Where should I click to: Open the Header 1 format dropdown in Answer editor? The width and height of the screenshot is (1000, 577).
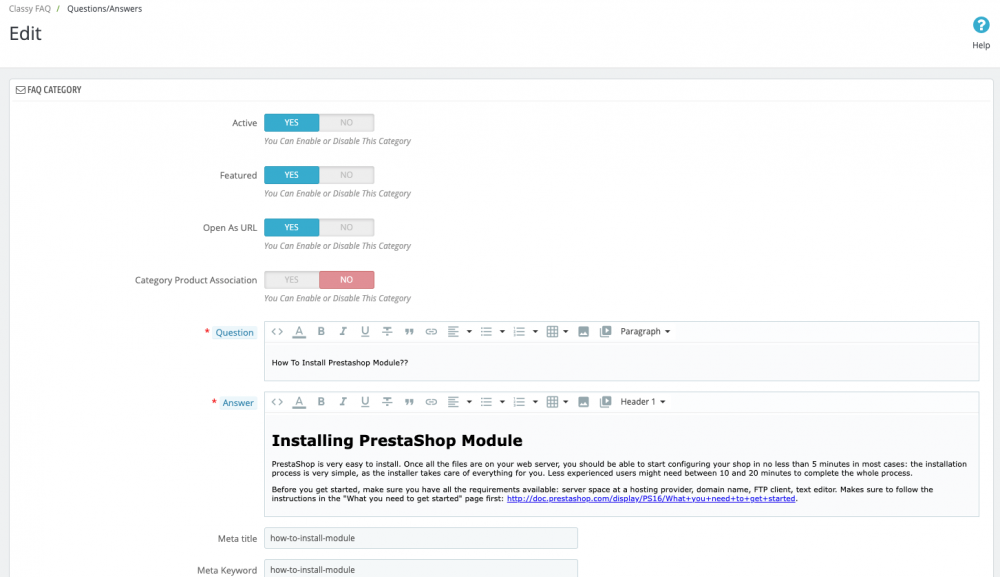[640, 401]
